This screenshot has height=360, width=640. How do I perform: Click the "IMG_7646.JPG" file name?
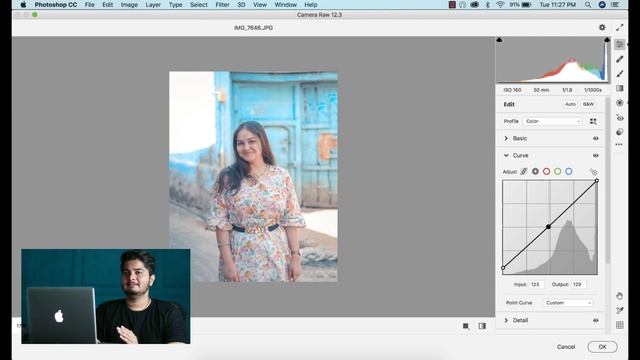coord(253,28)
